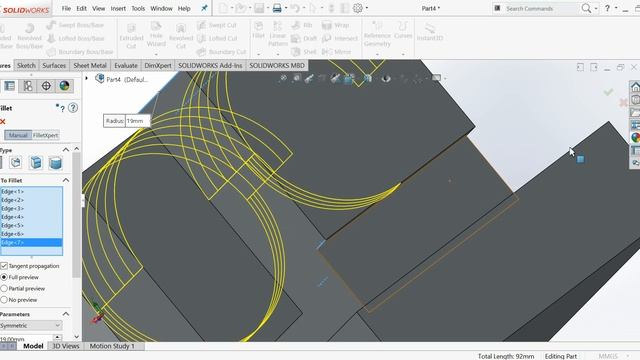Switch fillet mode to Manual

coord(18,135)
